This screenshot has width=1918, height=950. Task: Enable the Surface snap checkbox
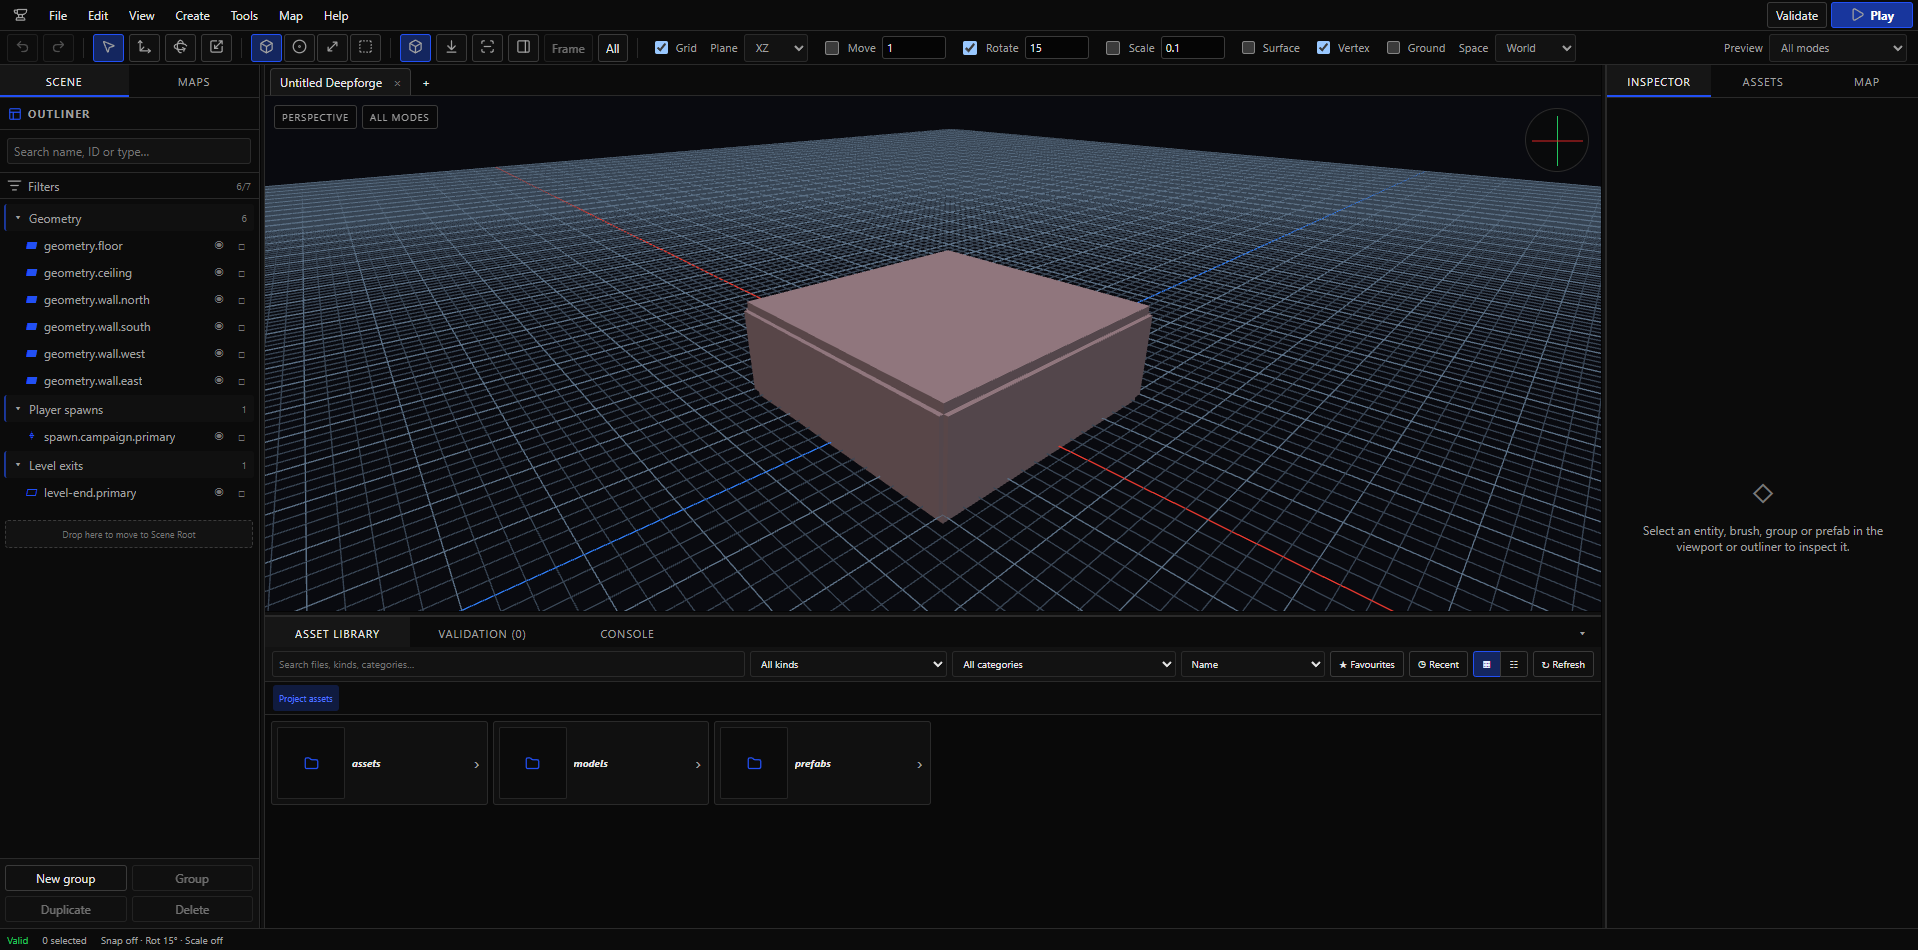[1248, 48]
